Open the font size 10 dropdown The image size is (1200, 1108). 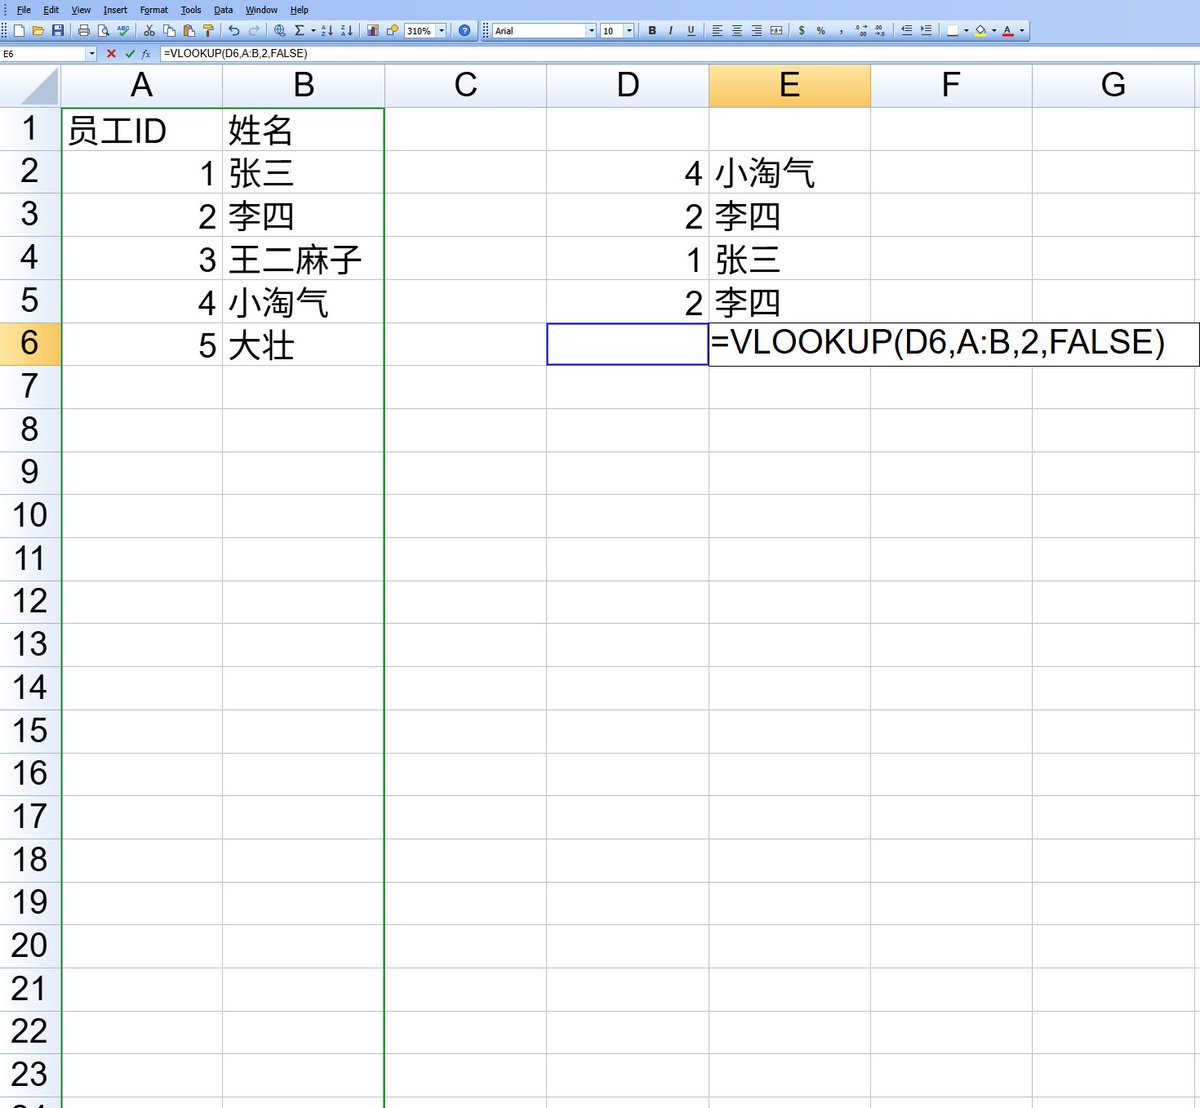click(629, 31)
